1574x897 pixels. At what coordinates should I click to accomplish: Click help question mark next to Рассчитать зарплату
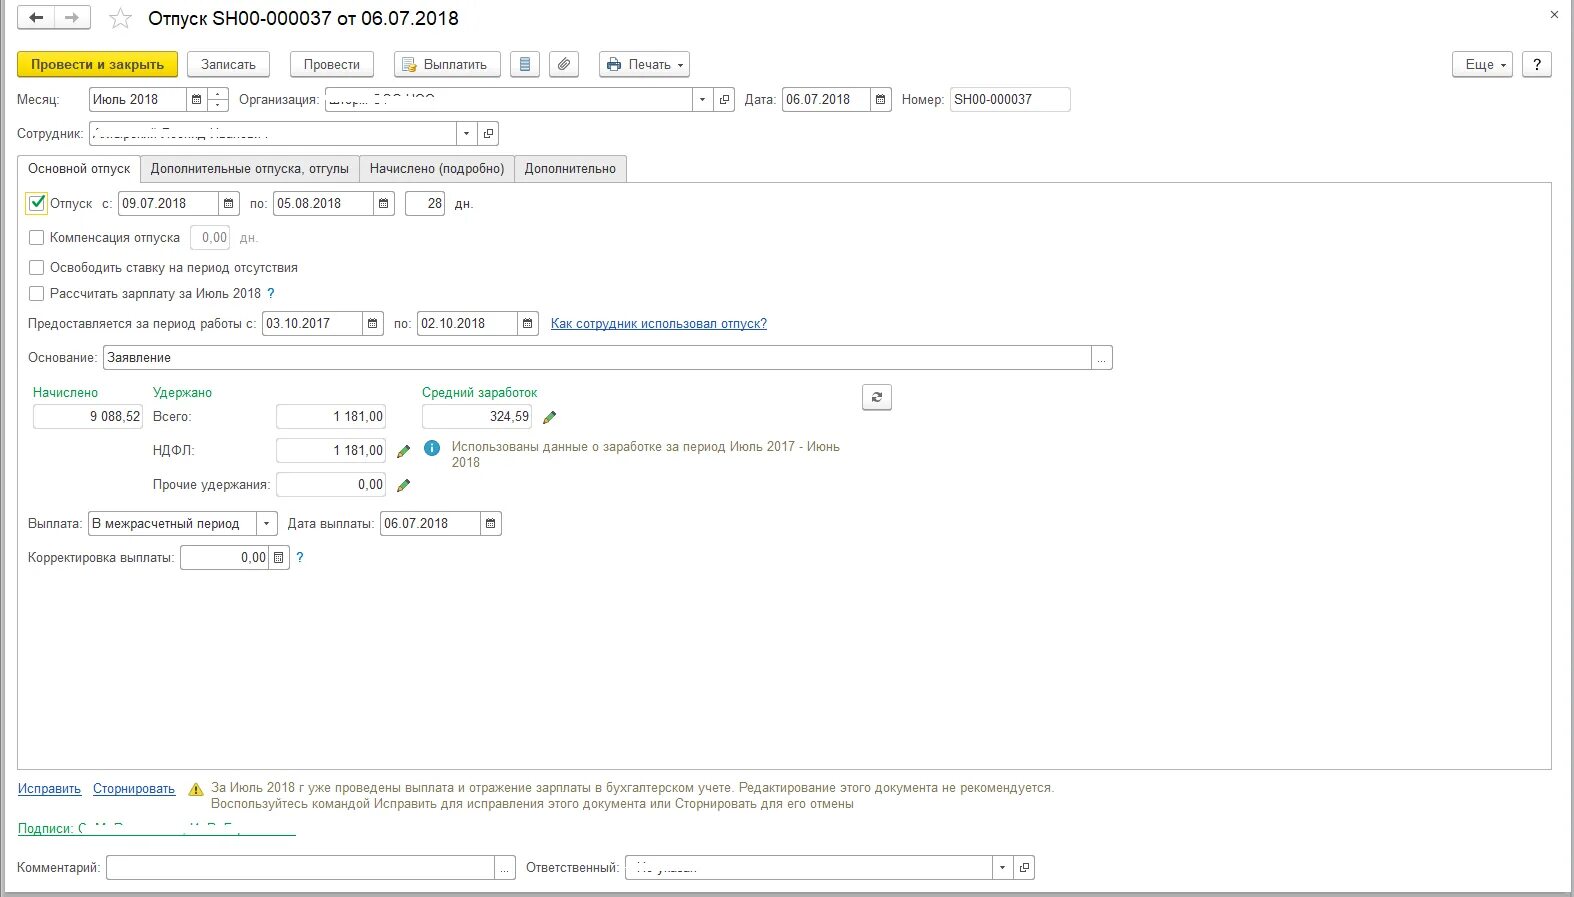271,293
